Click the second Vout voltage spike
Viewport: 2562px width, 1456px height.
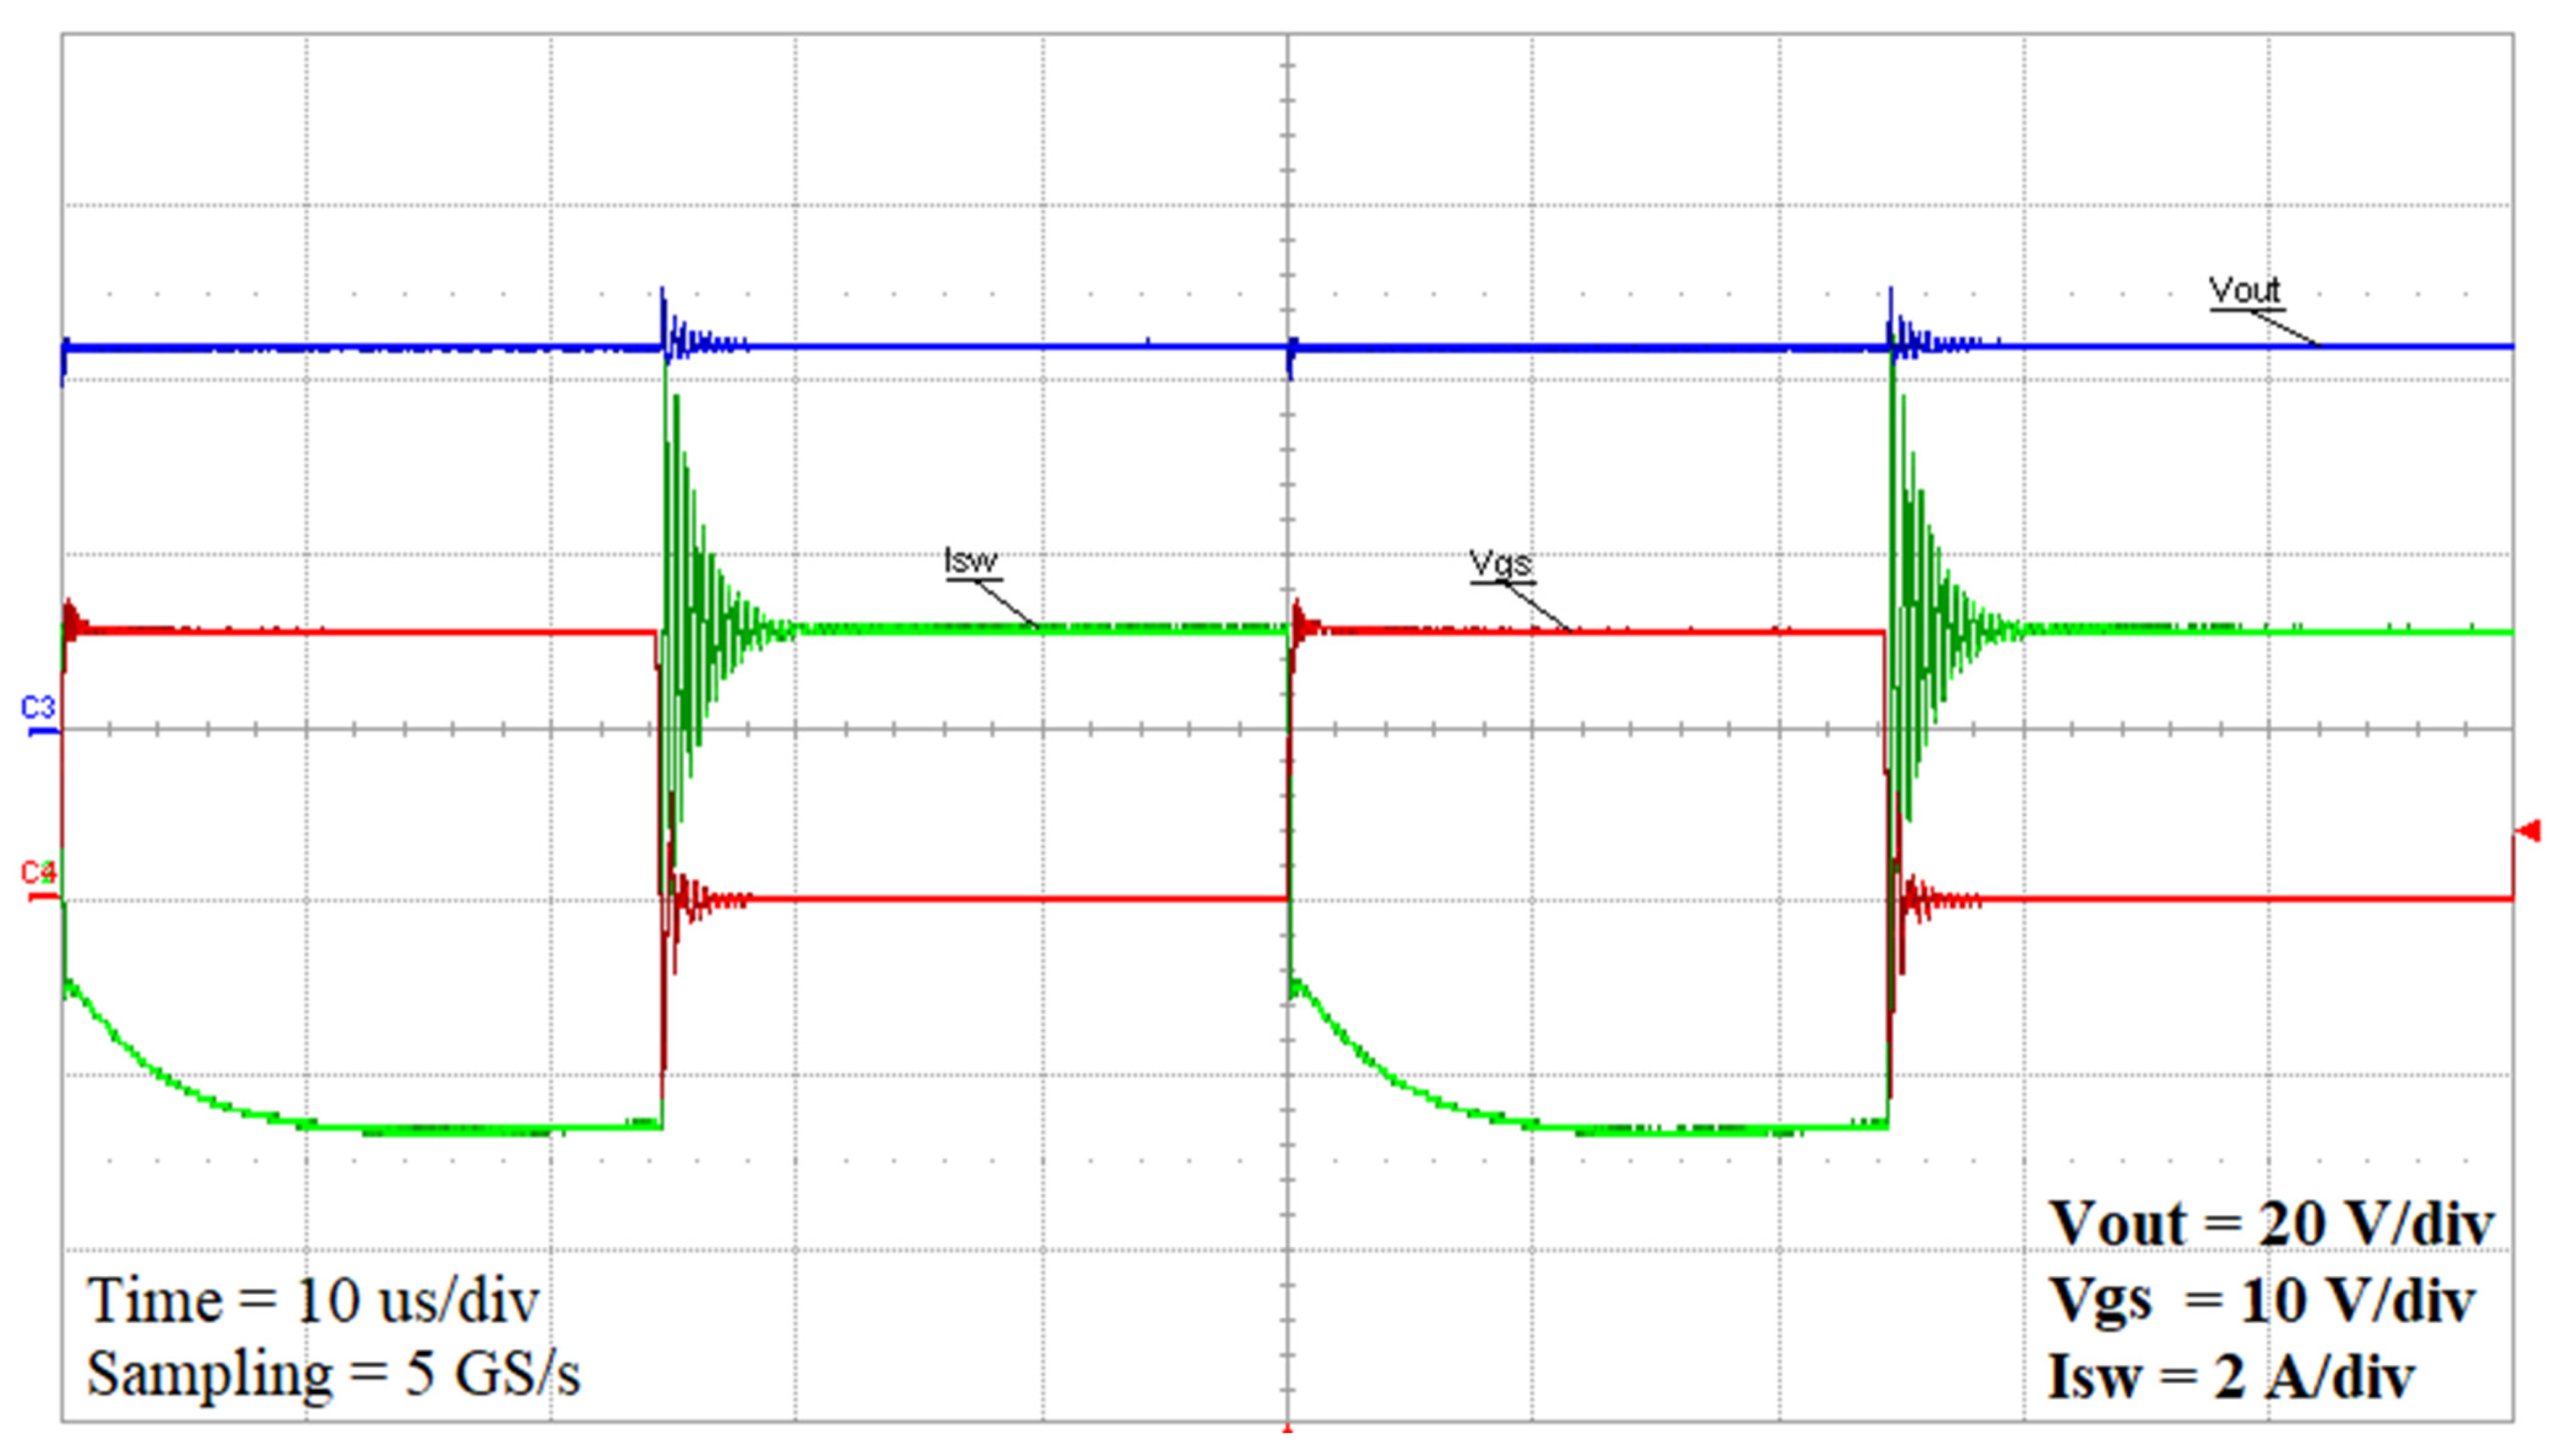coord(1890,310)
